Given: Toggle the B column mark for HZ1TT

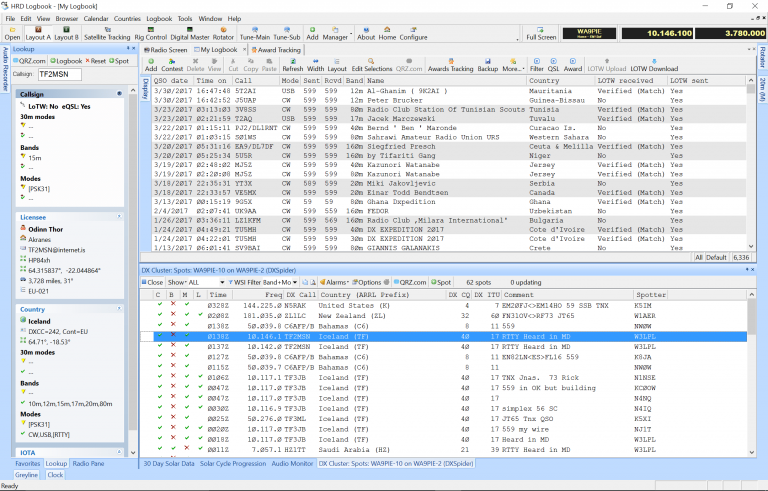Looking at the screenshot, I should pos(173,449).
